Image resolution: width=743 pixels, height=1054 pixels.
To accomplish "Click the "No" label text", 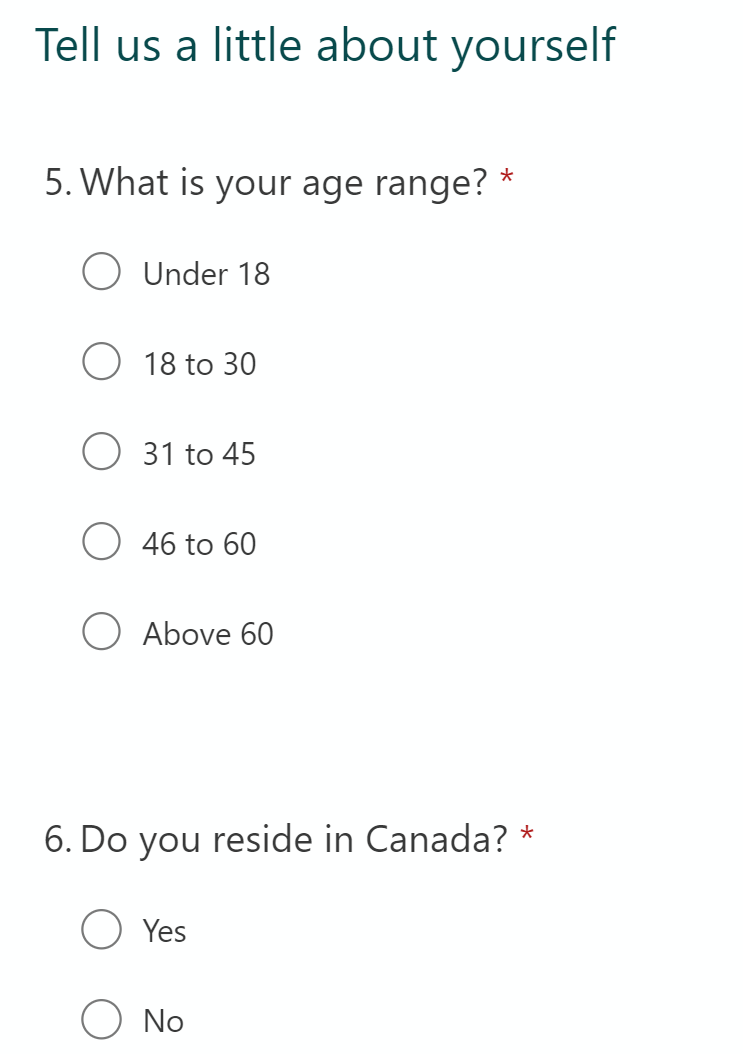I will 163,1021.
